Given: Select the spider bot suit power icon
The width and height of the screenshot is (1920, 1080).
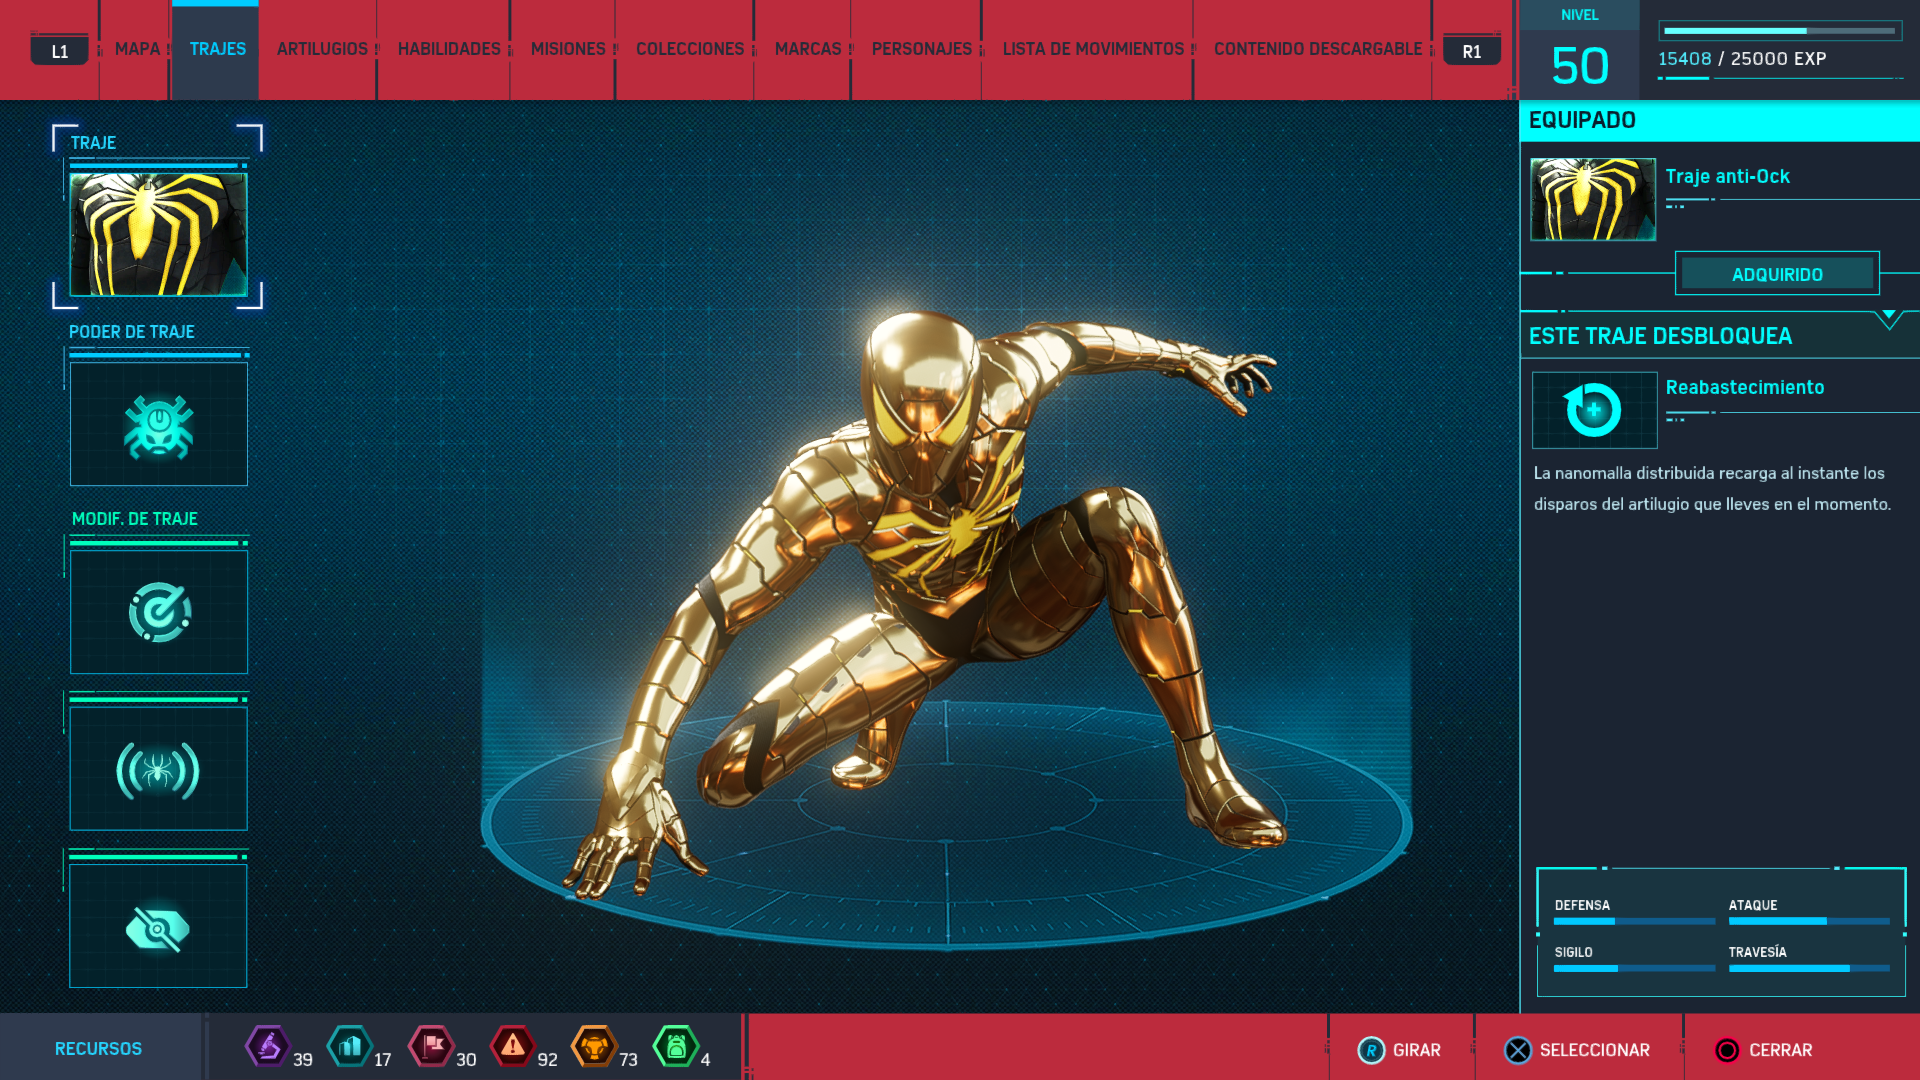Looking at the screenshot, I should pos(159,425).
